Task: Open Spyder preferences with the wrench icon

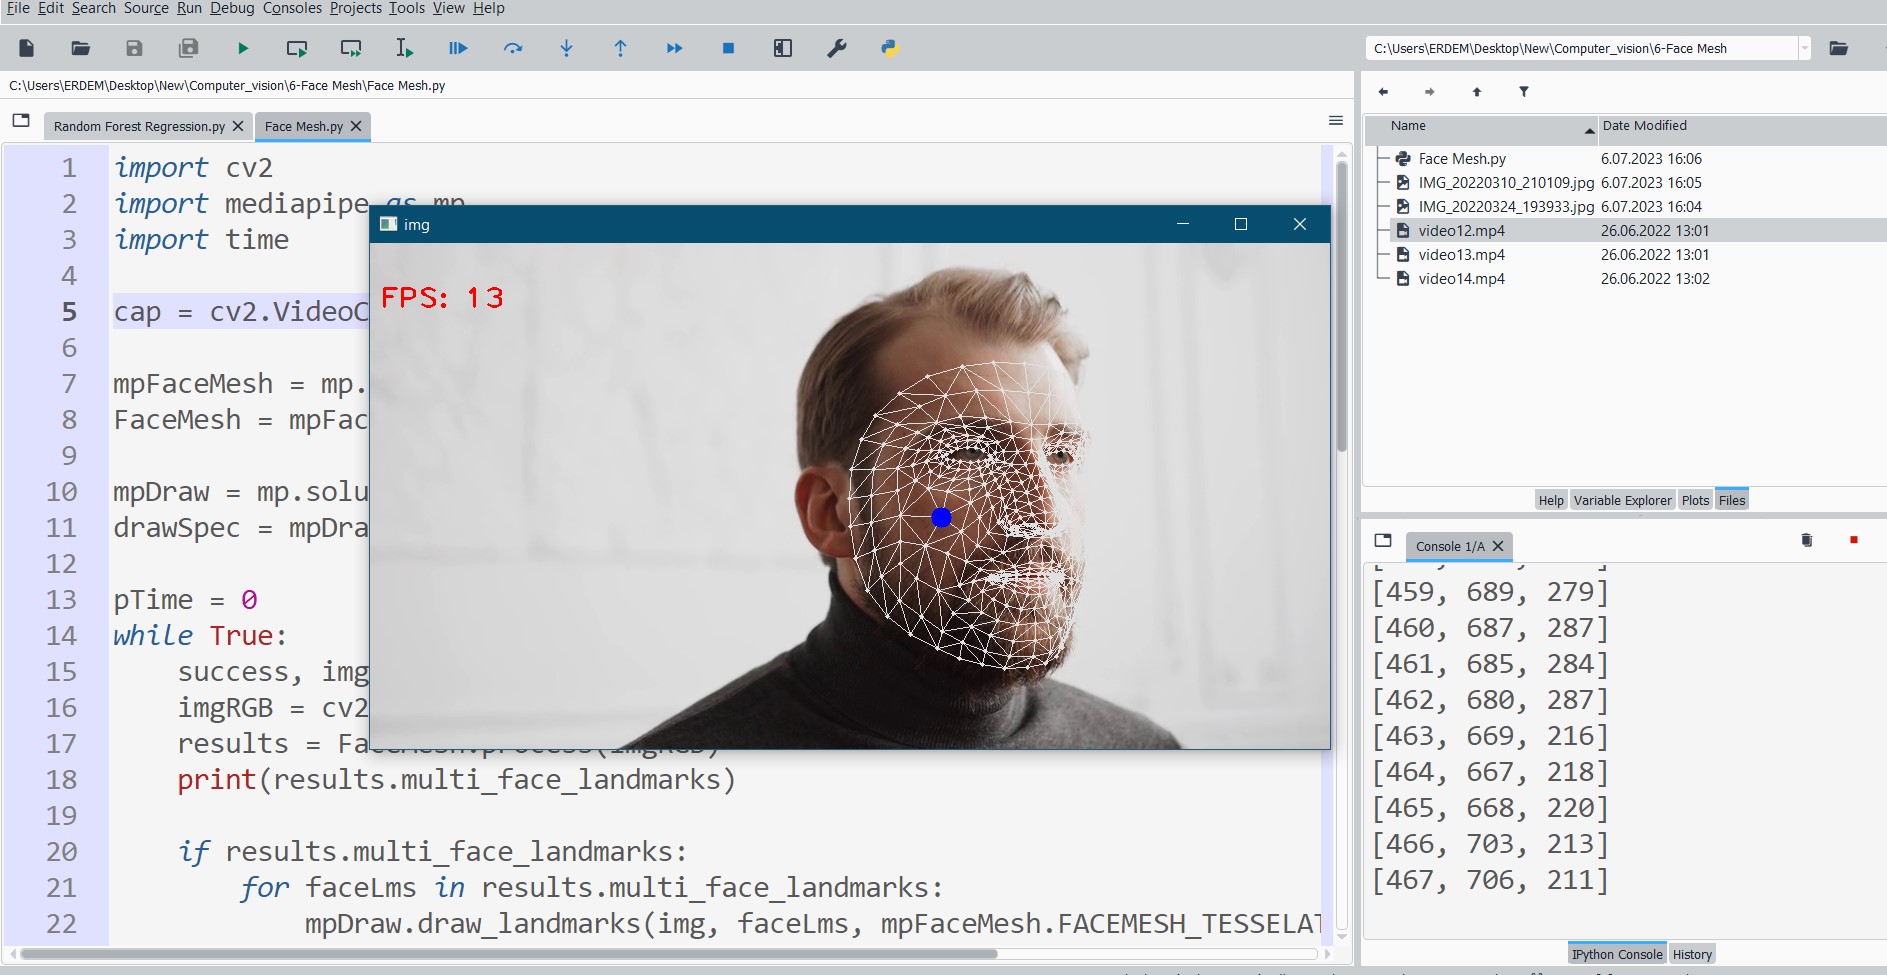Action: [x=838, y=47]
